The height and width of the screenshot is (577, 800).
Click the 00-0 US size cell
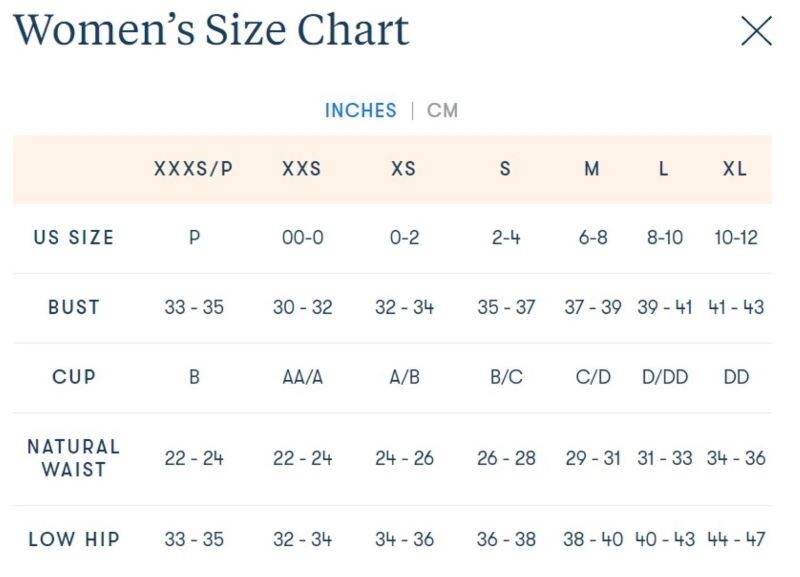point(302,238)
